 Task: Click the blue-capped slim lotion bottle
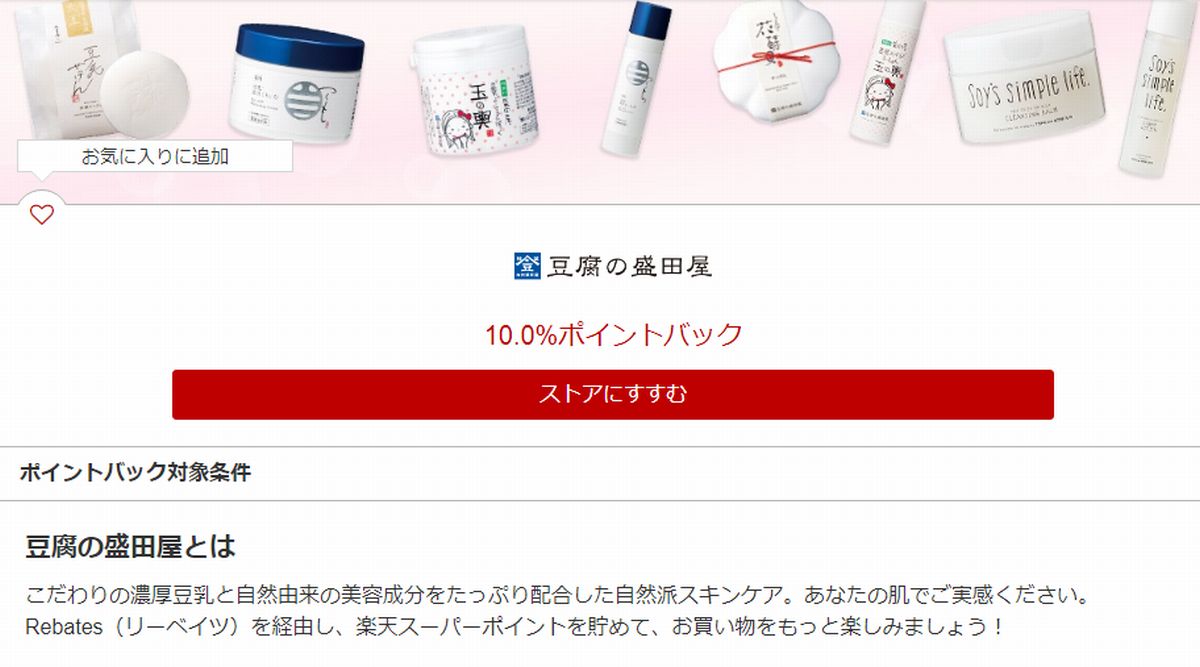click(x=637, y=78)
